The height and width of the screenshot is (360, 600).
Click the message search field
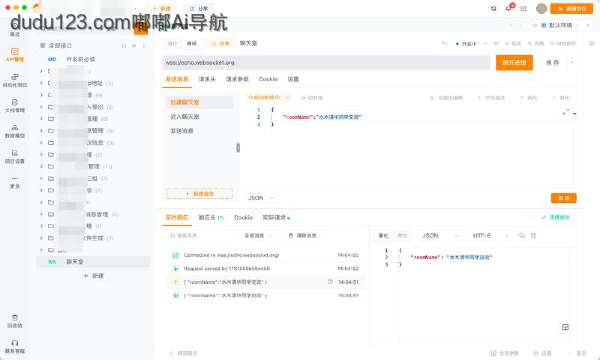click(x=201, y=236)
